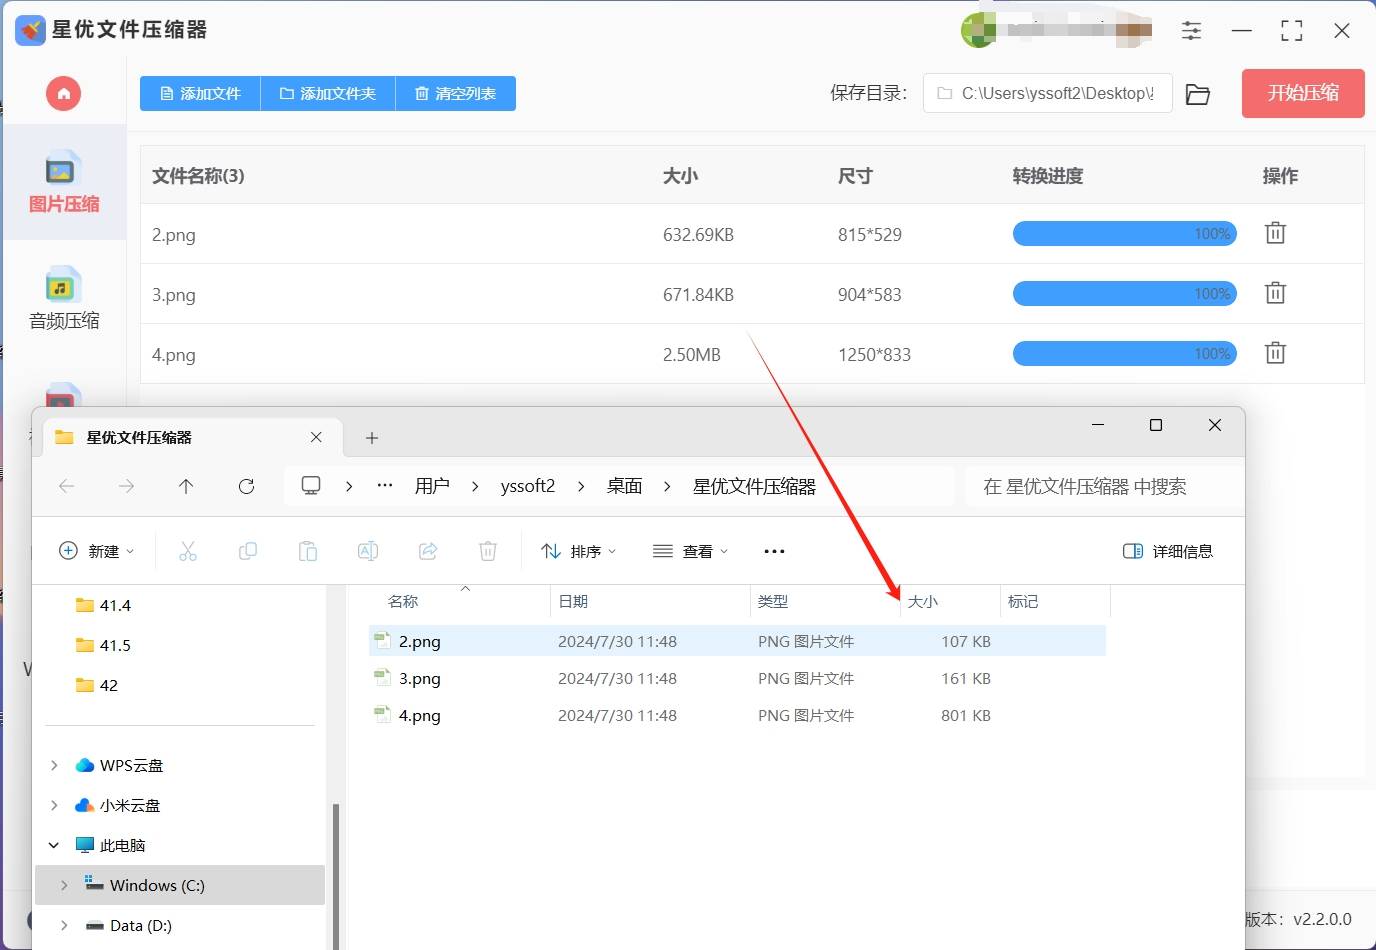Click the Share icon in Explorer toolbar
1376x950 pixels.
point(428,551)
